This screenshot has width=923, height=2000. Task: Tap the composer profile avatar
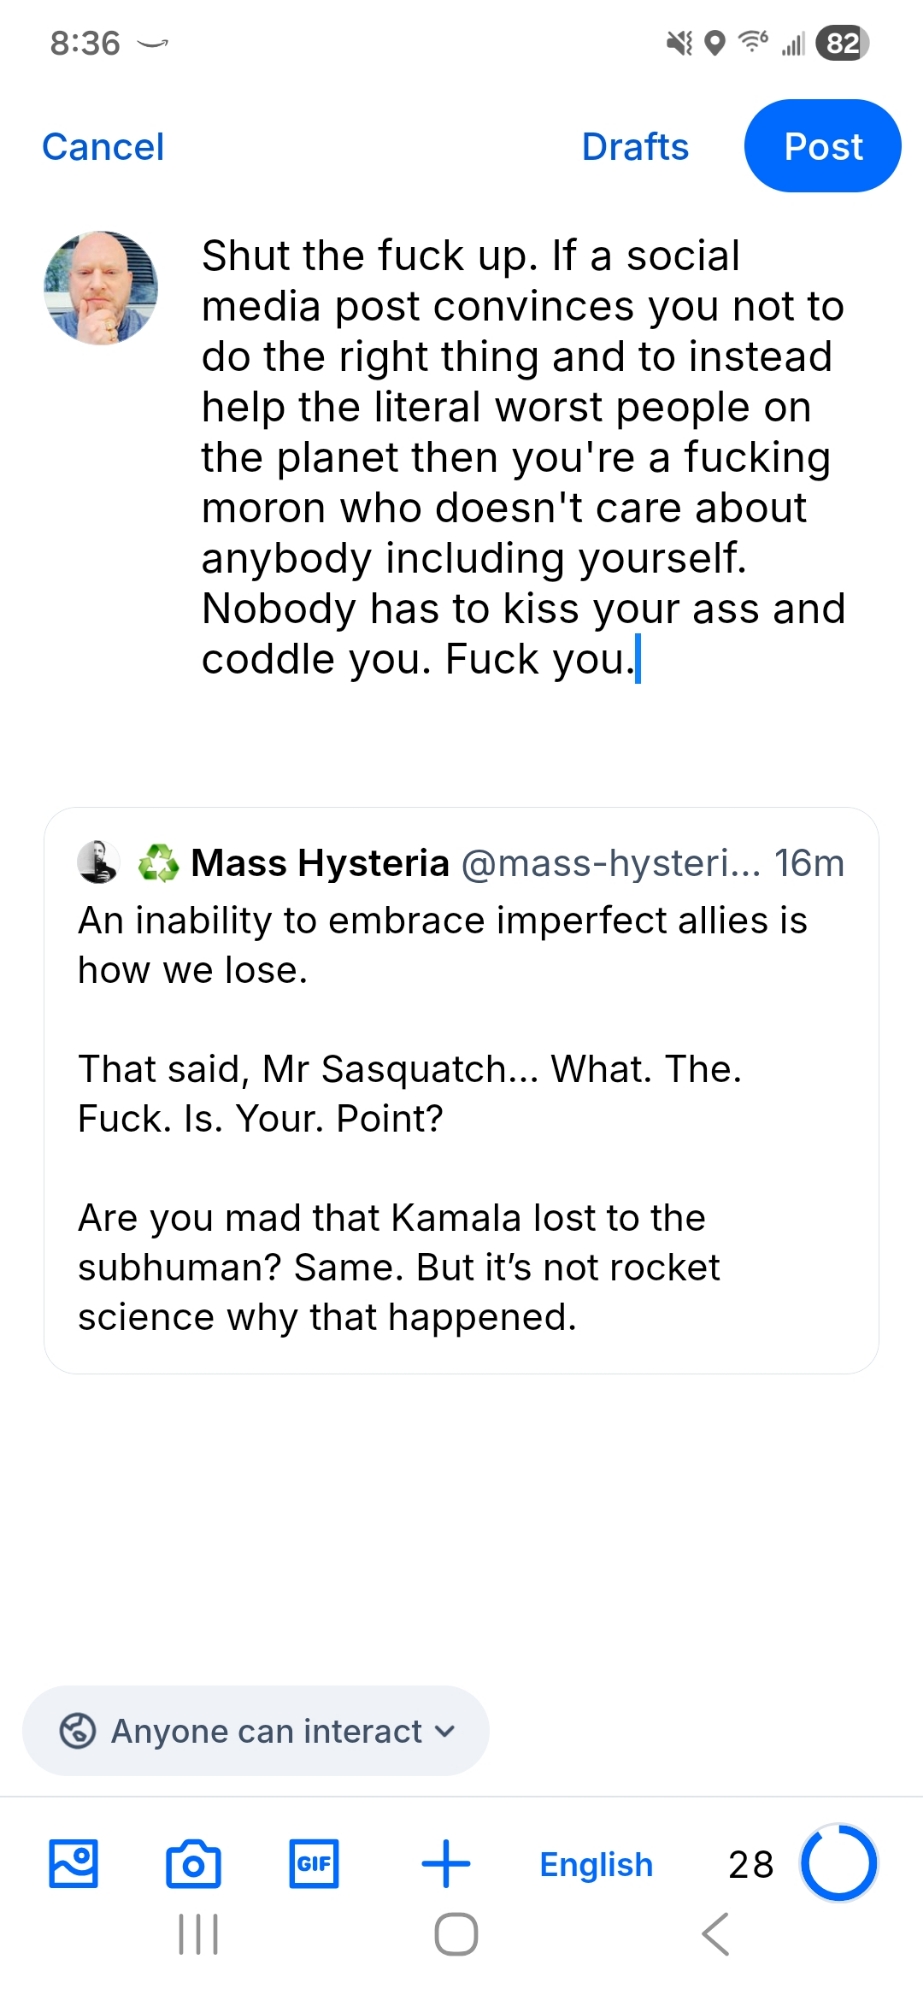click(x=101, y=288)
